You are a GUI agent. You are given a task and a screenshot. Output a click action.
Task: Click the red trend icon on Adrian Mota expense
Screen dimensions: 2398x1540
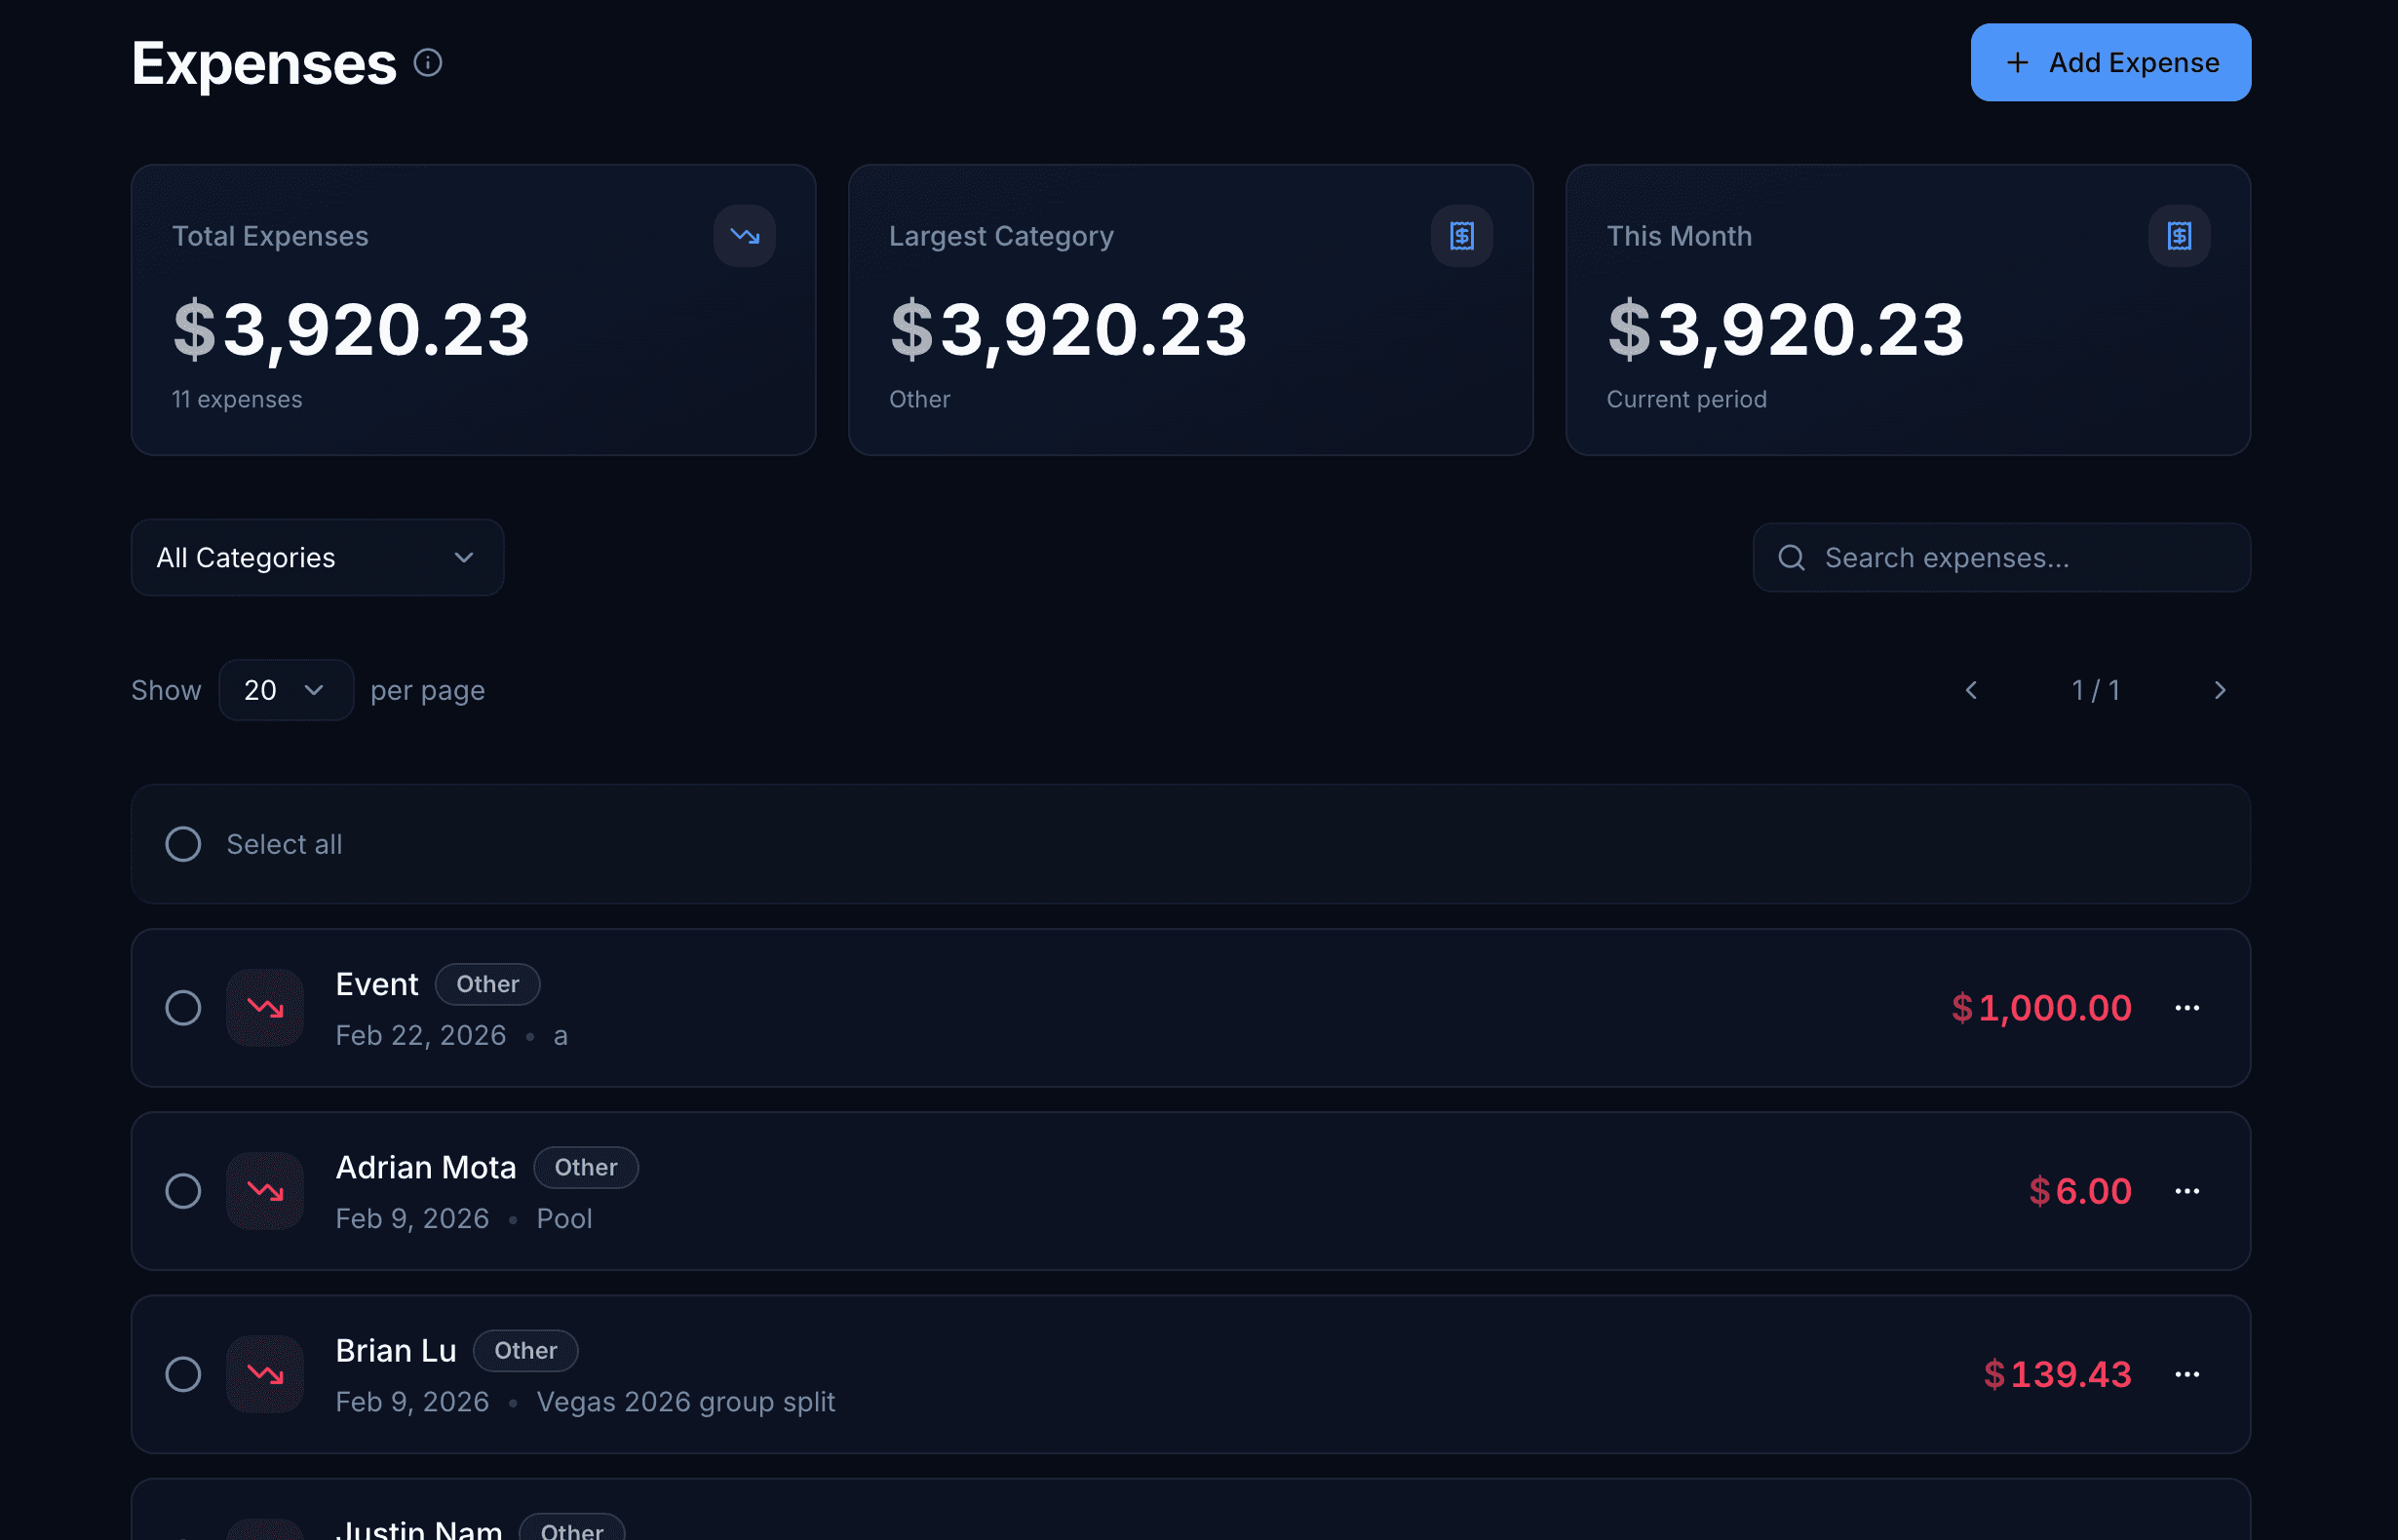tap(265, 1191)
